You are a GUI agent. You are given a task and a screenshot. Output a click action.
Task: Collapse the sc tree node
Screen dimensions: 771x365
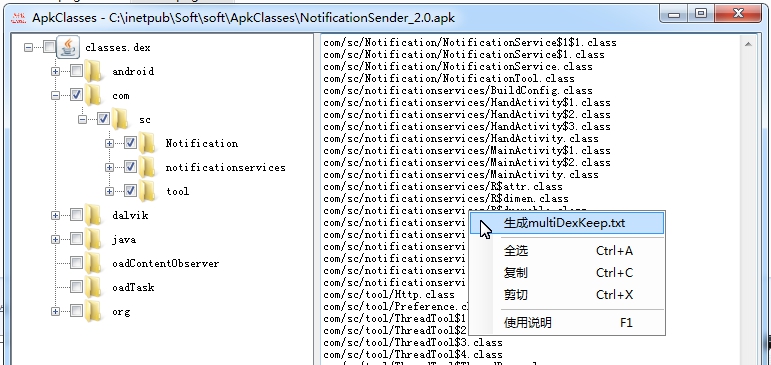[x=82, y=119]
